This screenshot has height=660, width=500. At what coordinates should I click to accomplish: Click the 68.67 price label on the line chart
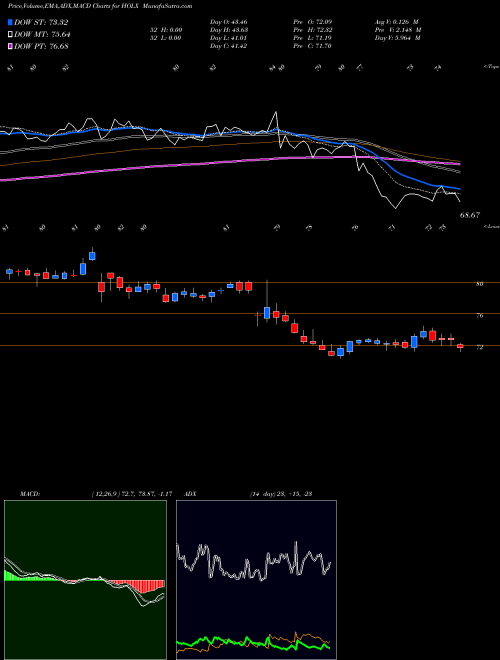tap(470, 215)
